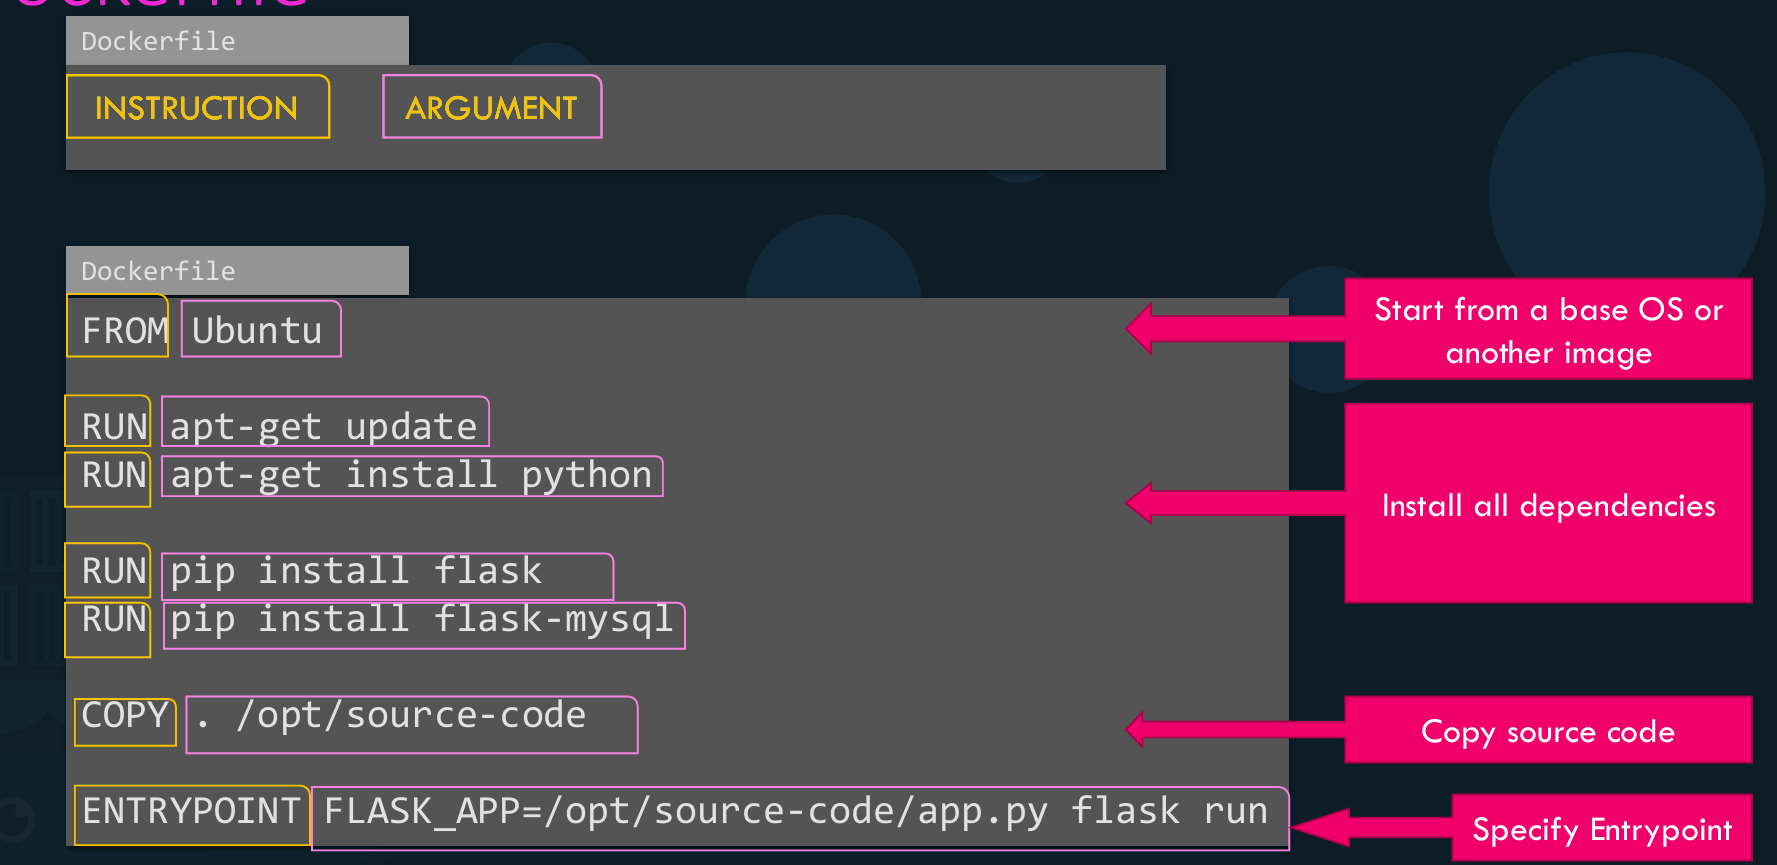The image size is (1777, 865).
Task: Click the 'pip install flask-mysql' argument
Action: click(423, 624)
